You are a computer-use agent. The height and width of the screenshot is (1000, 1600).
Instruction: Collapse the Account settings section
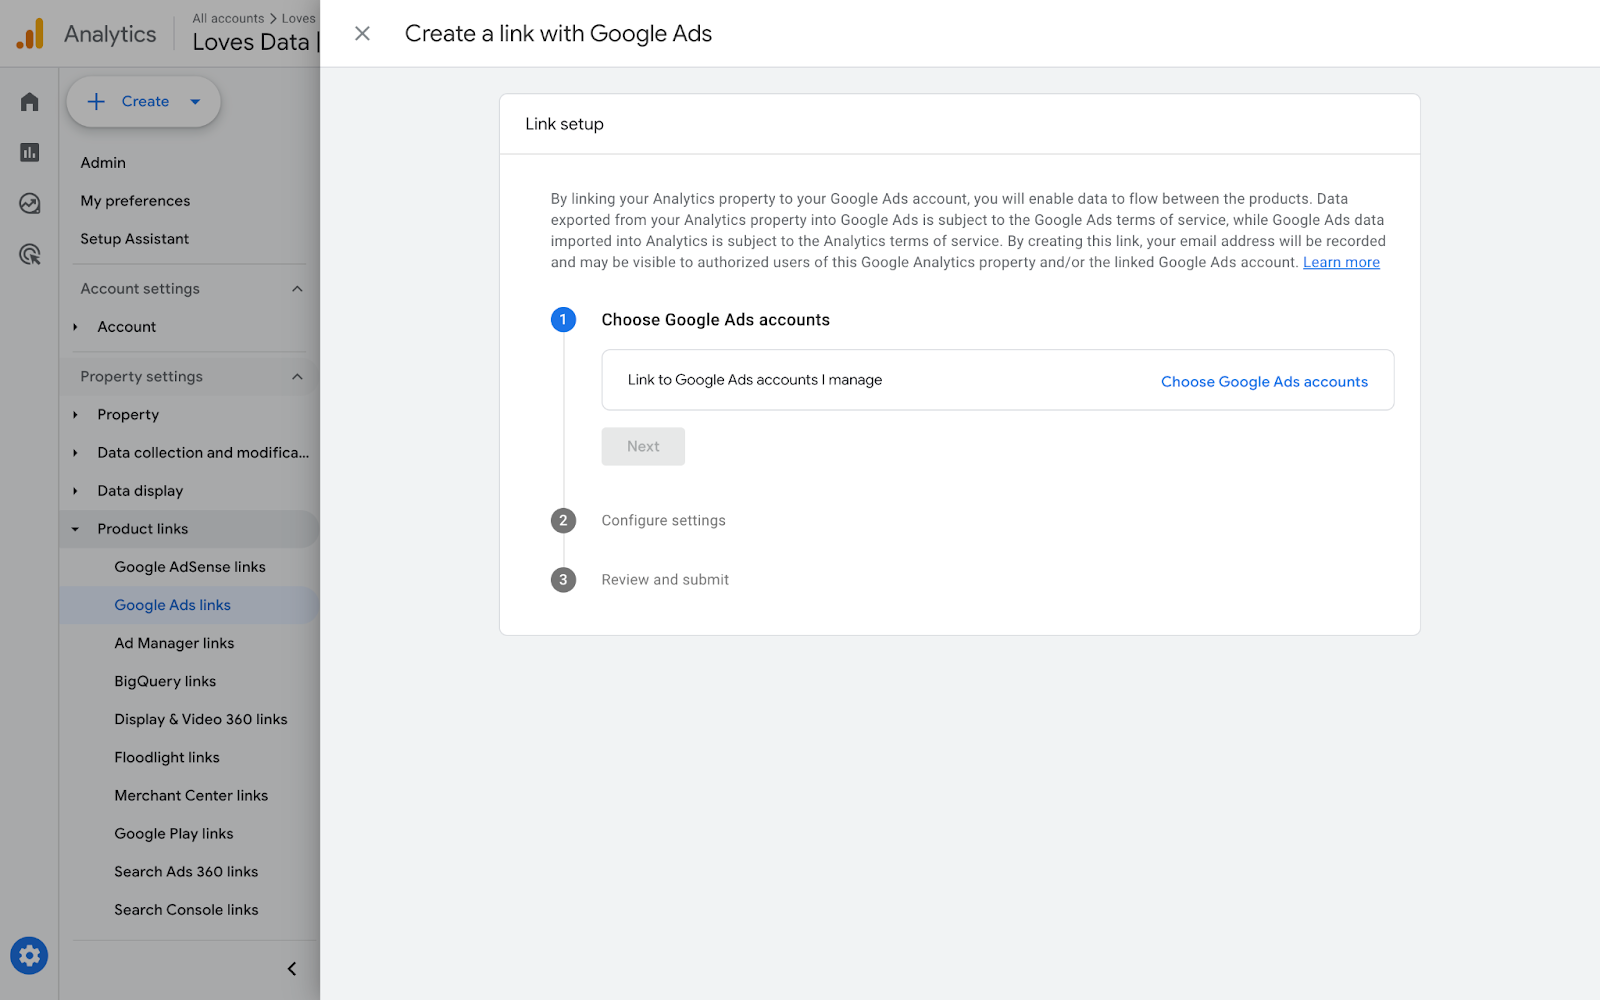pos(297,288)
